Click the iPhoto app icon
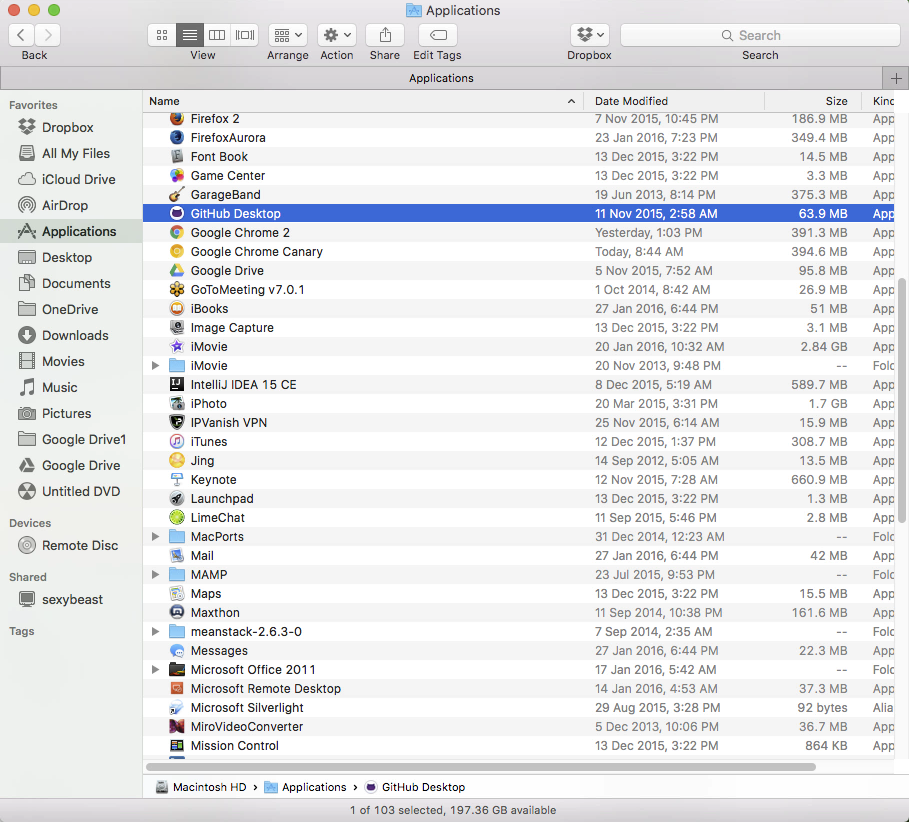 (x=177, y=404)
